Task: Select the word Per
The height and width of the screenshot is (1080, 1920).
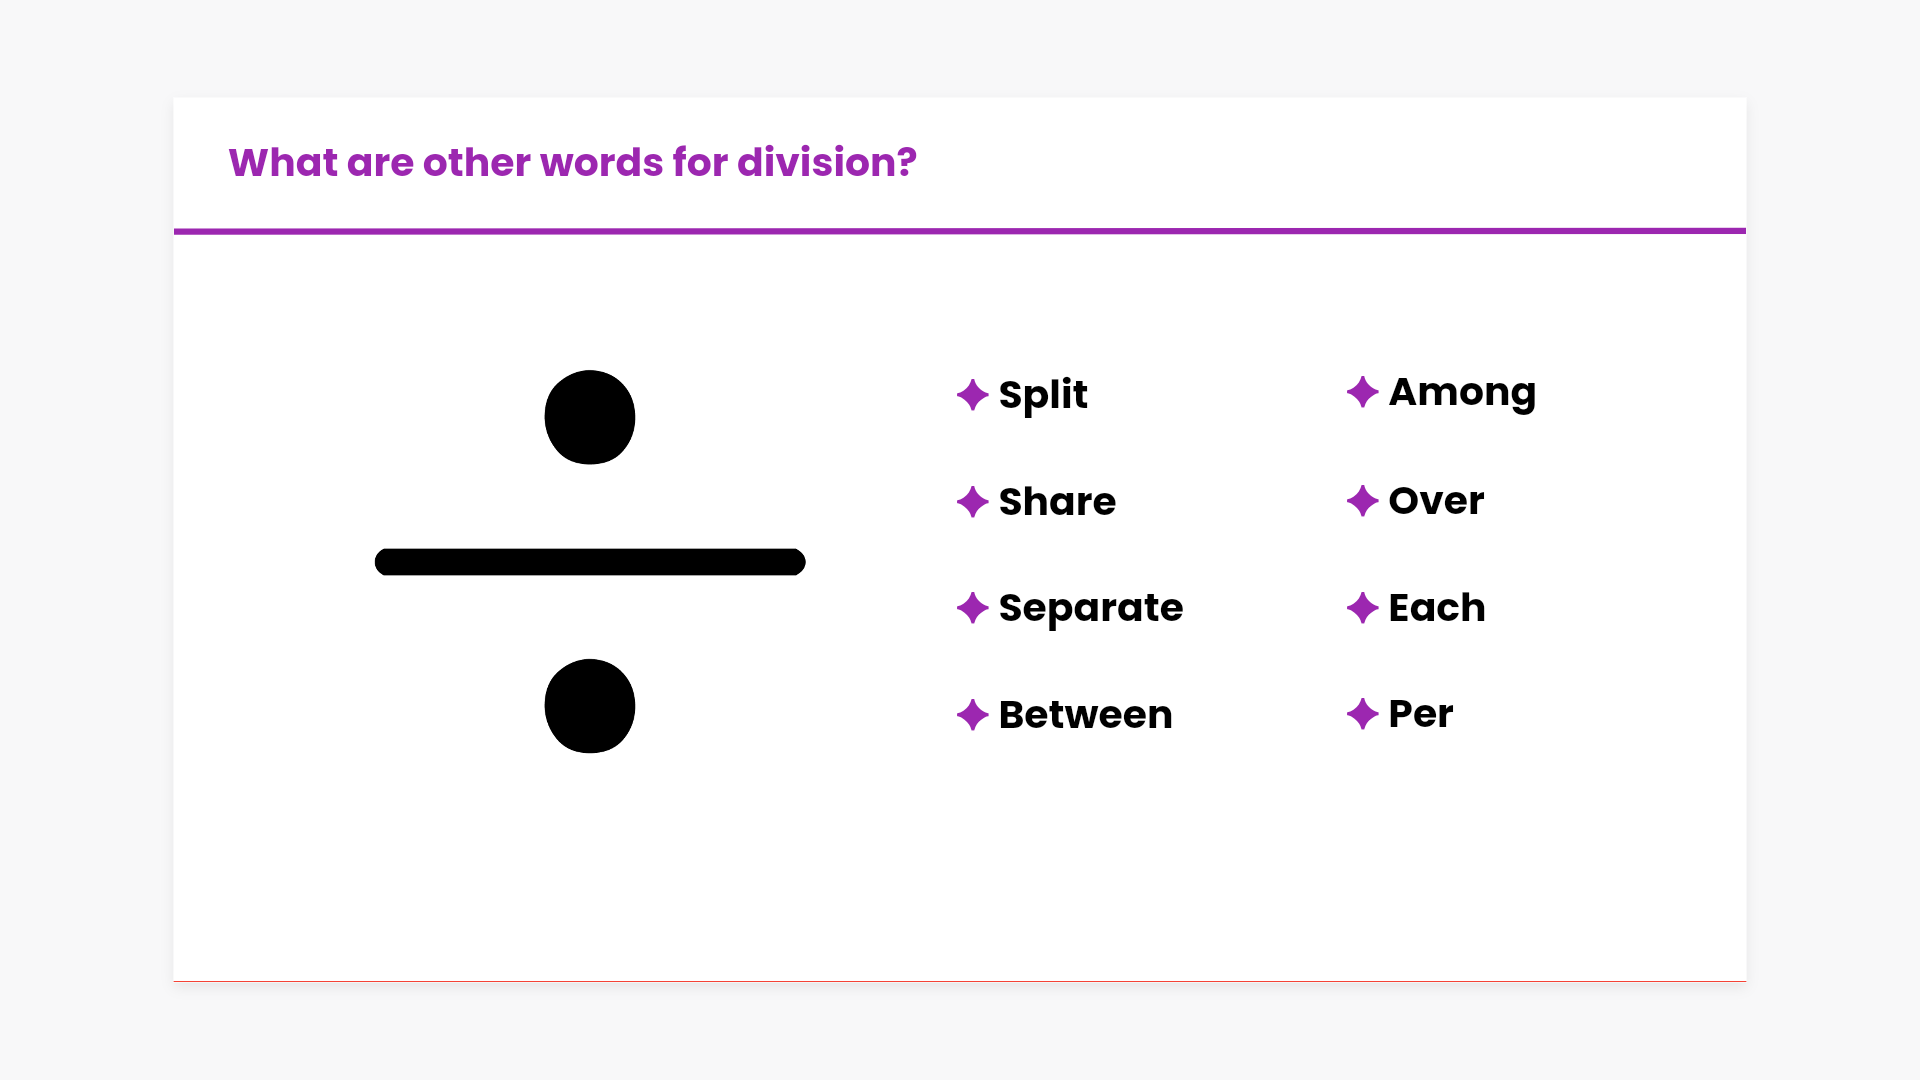Action: pos(1420,714)
